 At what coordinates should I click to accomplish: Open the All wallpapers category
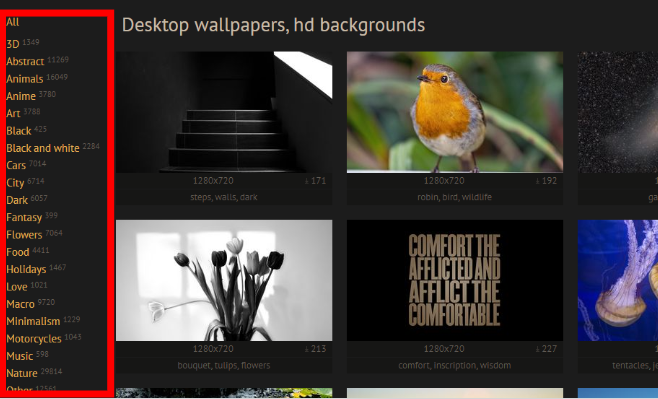13,22
